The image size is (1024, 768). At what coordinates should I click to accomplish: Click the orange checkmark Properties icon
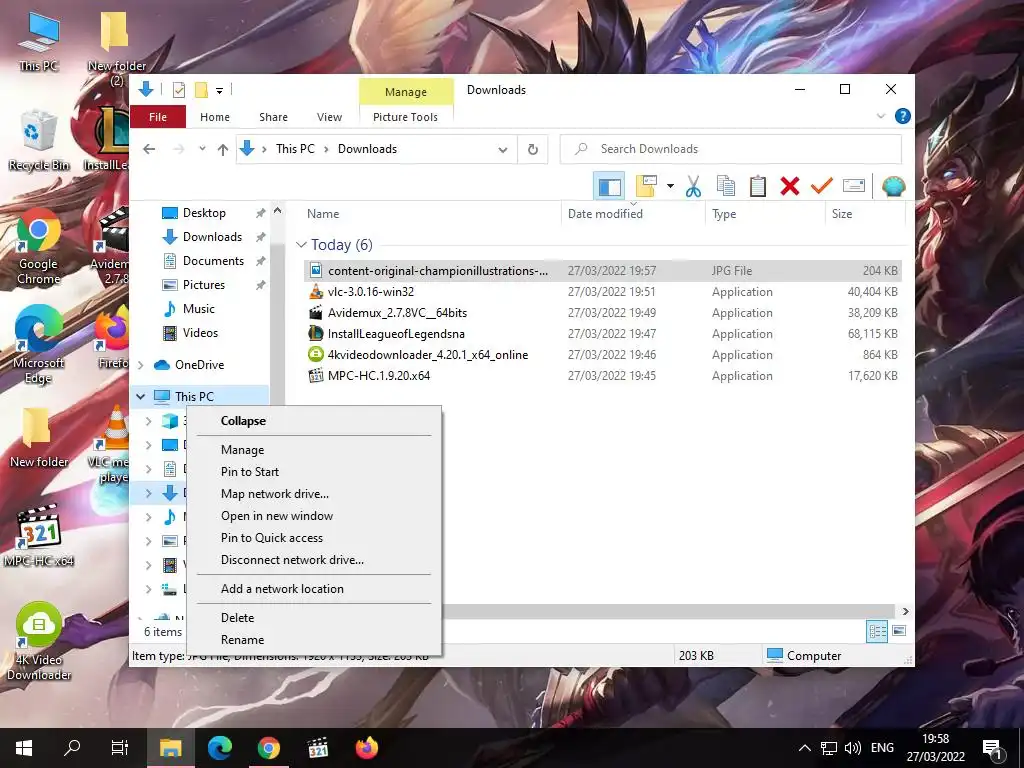click(x=822, y=186)
